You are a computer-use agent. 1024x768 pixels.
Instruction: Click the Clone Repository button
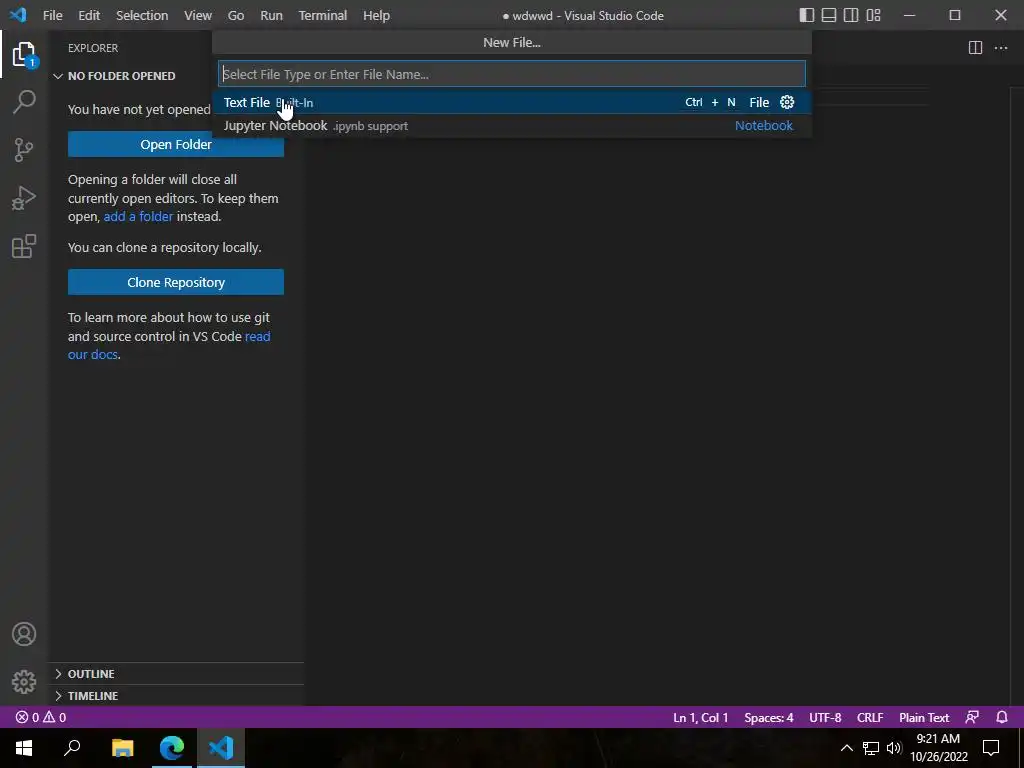[176, 282]
